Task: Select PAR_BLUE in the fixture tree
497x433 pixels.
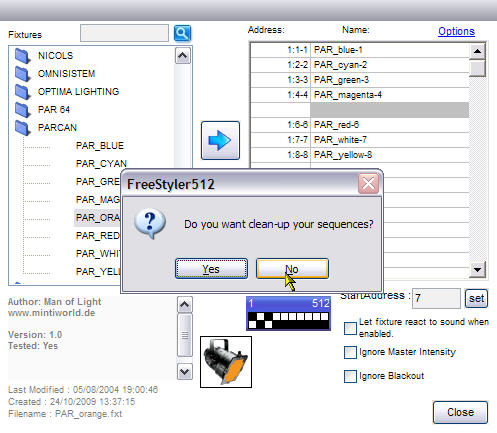Action: click(x=100, y=146)
